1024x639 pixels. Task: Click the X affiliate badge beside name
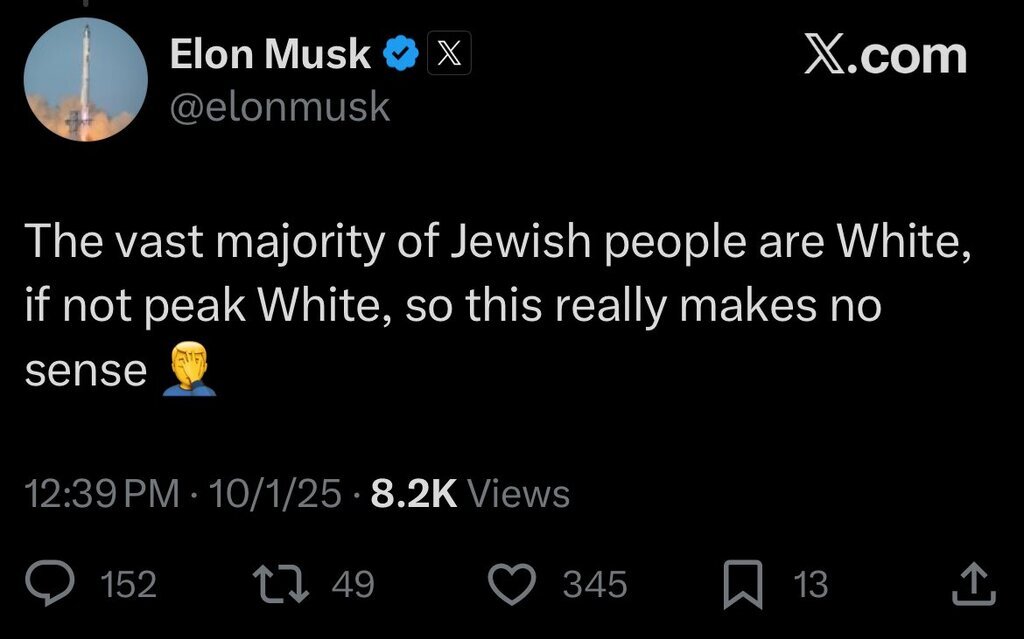449,56
